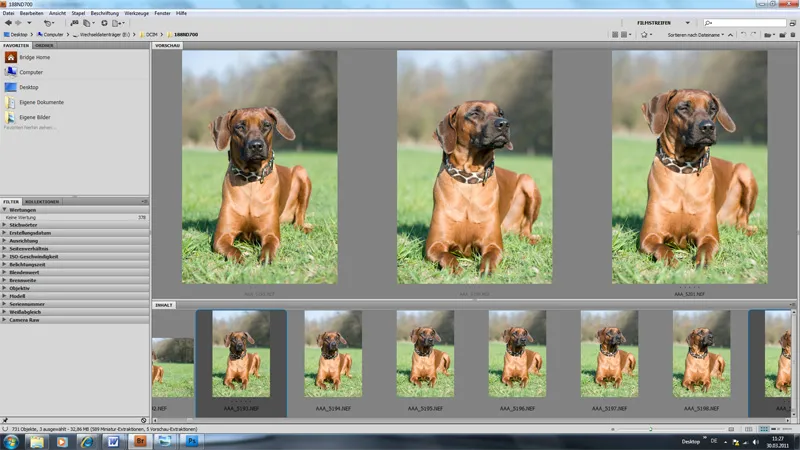Expand the Erstellungsdatum filter section
Screen dimensions: 800x450
coord(5,233)
